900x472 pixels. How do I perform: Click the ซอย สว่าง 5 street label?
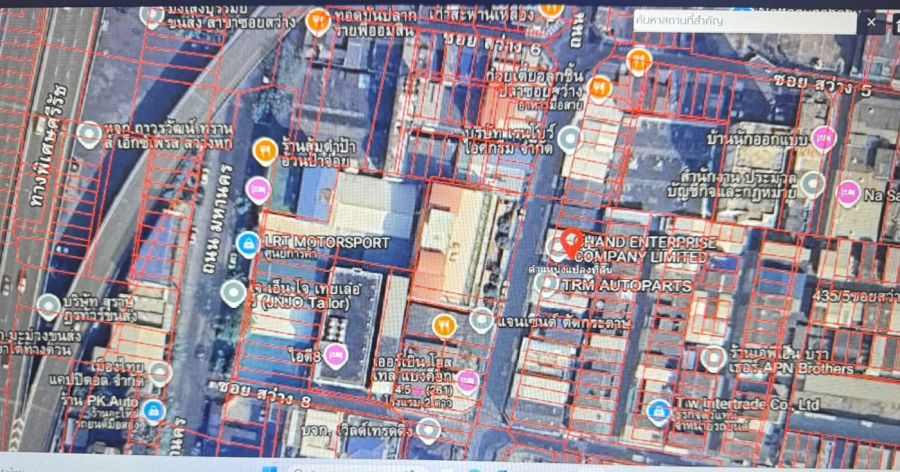(x=811, y=80)
